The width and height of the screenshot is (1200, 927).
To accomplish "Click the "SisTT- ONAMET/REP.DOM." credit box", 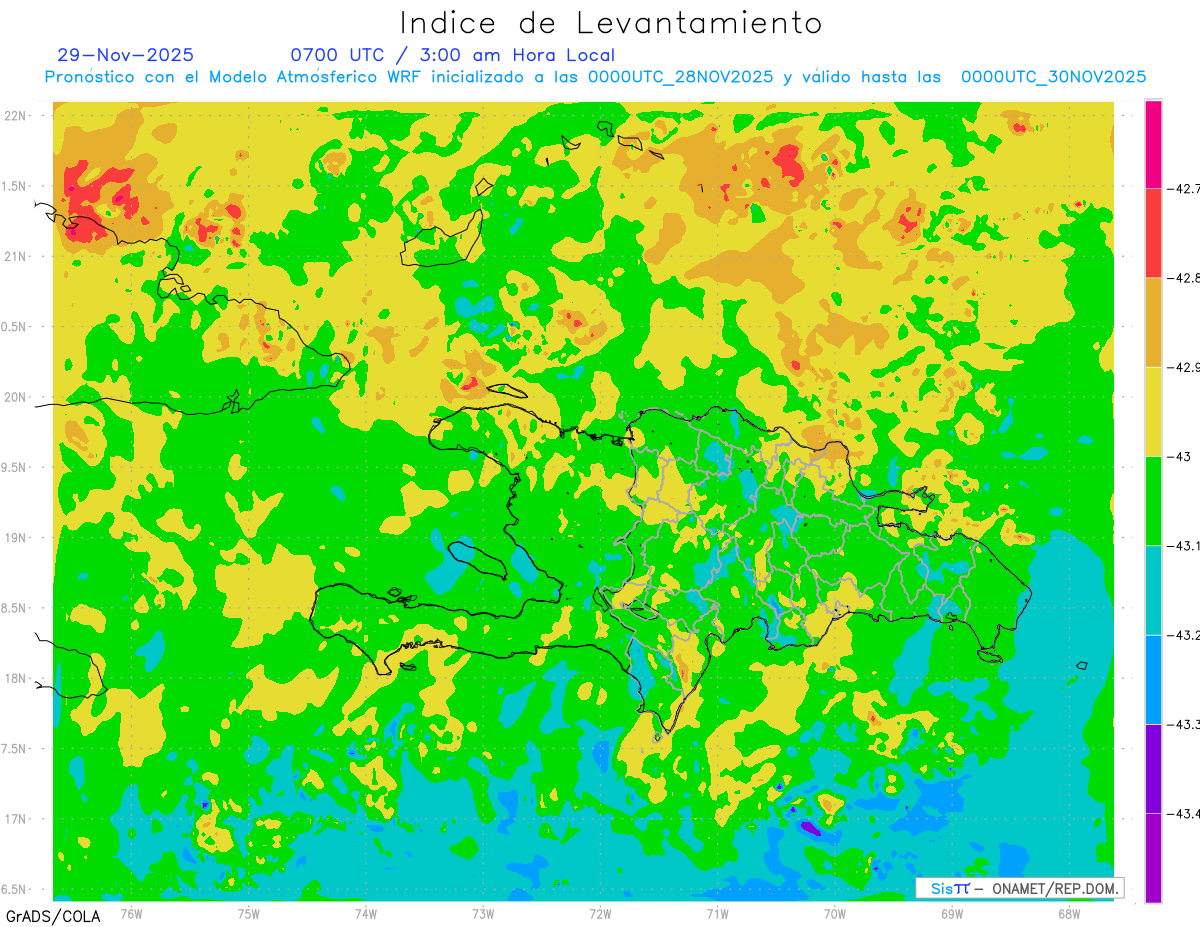I will 1019,888.
